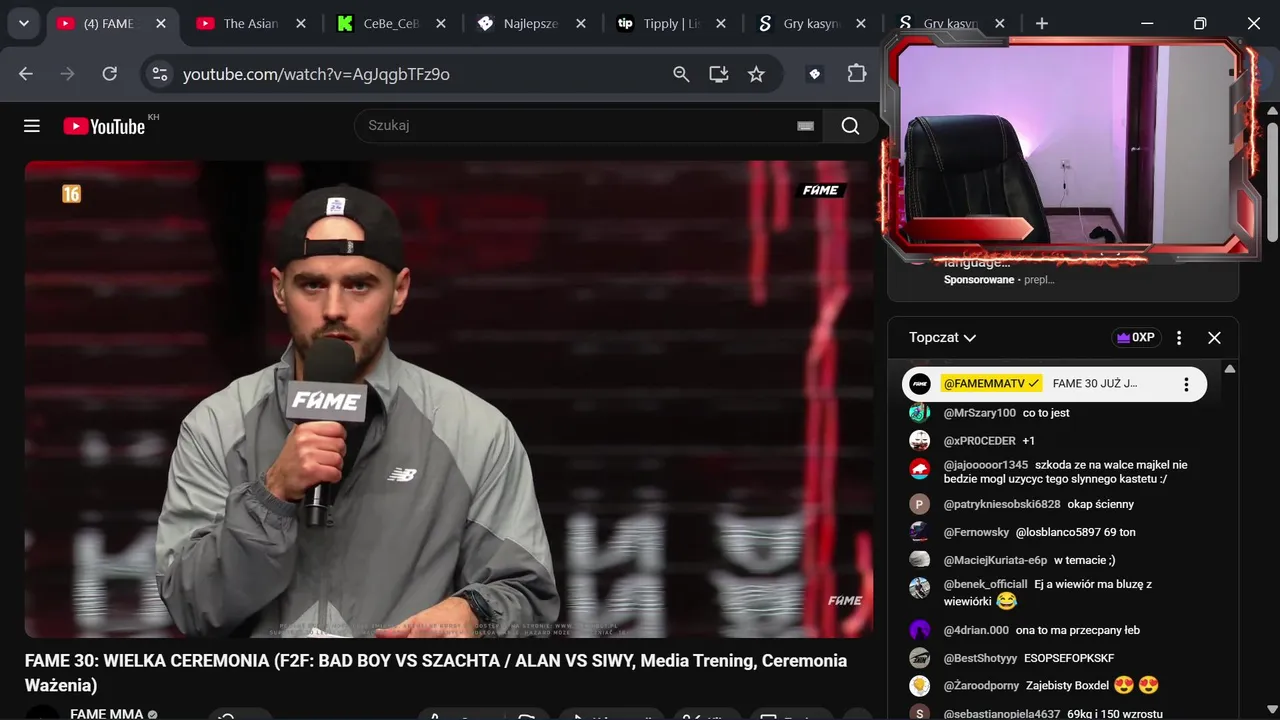This screenshot has height=720, width=1280.
Task: Close The Asian tab
Action: coord(301,24)
